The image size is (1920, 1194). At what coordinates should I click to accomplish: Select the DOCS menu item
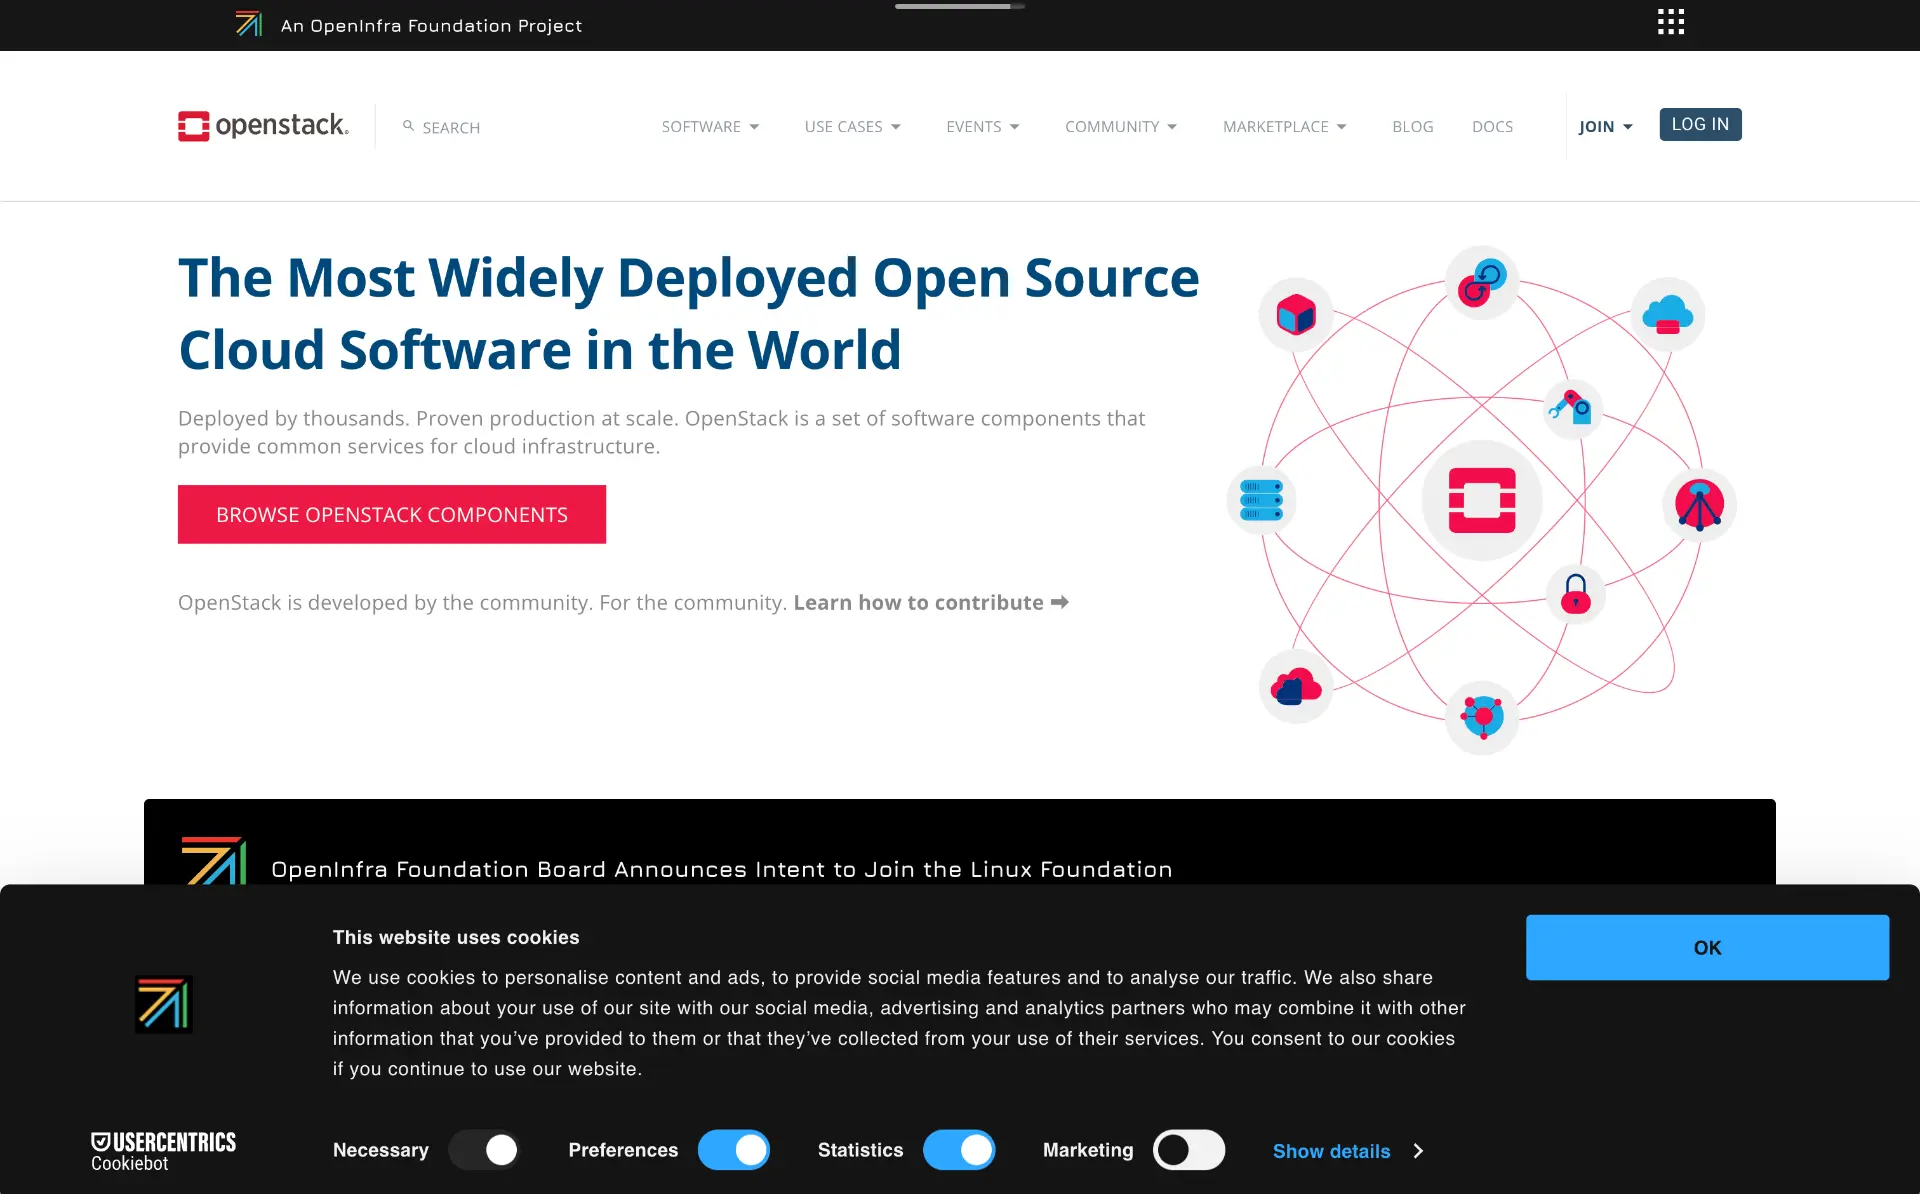(x=1492, y=126)
